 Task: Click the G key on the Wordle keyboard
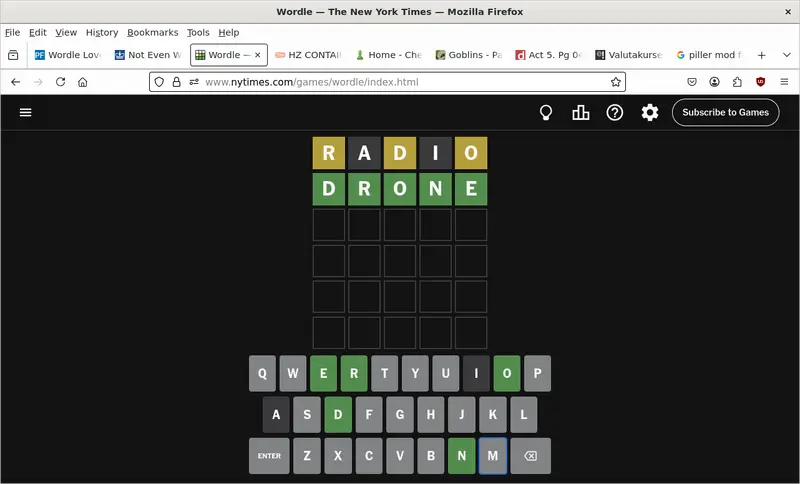[x=400, y=415]
